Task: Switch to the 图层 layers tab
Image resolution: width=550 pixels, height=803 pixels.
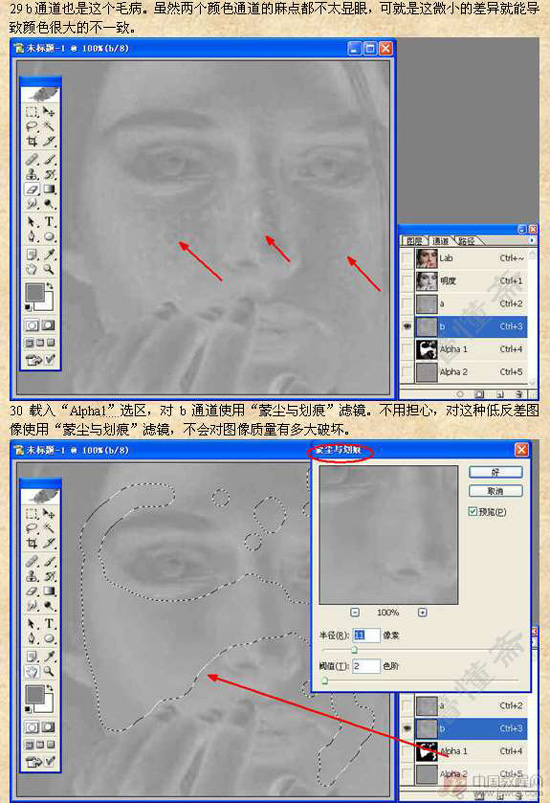Action: tap(414, 241)
